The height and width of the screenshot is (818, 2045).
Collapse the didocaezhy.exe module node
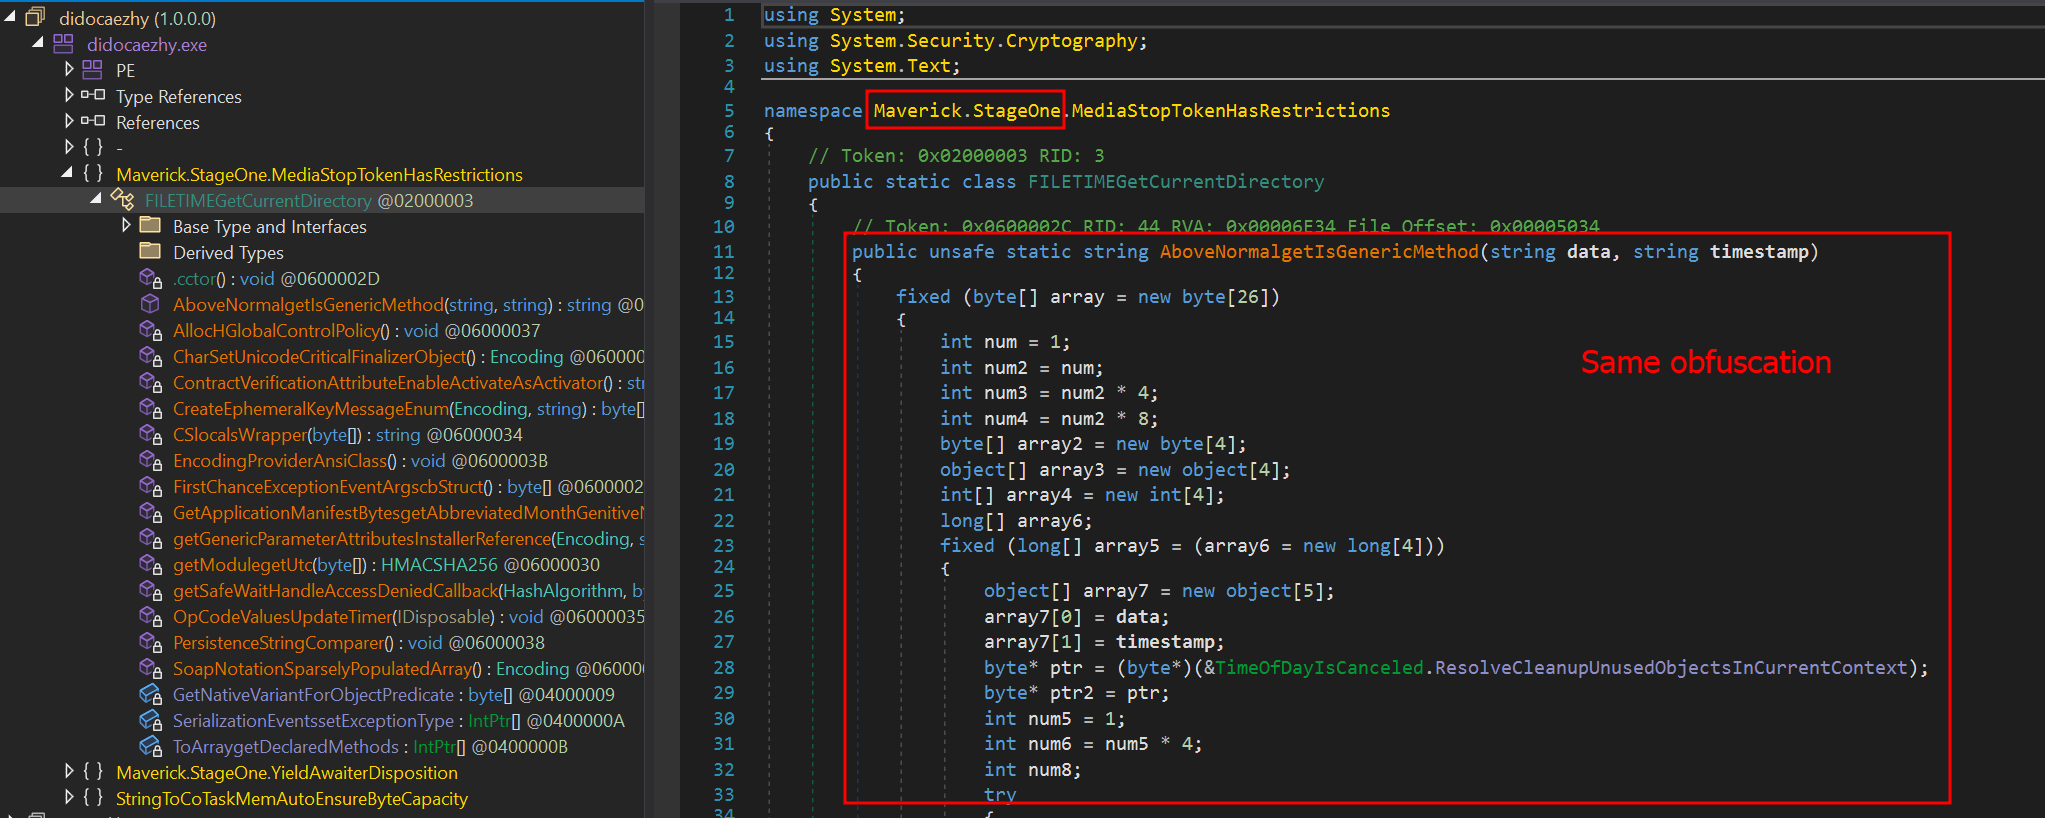click(x=38, y=43)
